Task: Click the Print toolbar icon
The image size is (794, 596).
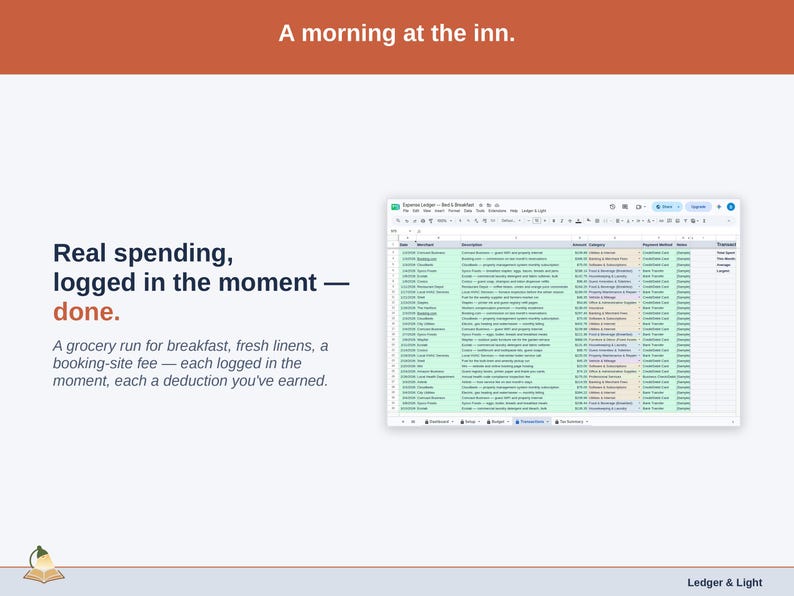Action: click(423, 221)
